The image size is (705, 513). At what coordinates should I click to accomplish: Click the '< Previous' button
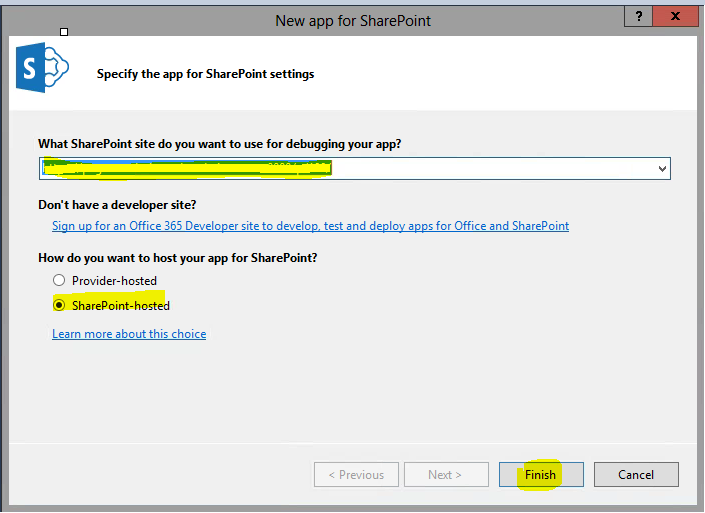(x=356, y=474)
